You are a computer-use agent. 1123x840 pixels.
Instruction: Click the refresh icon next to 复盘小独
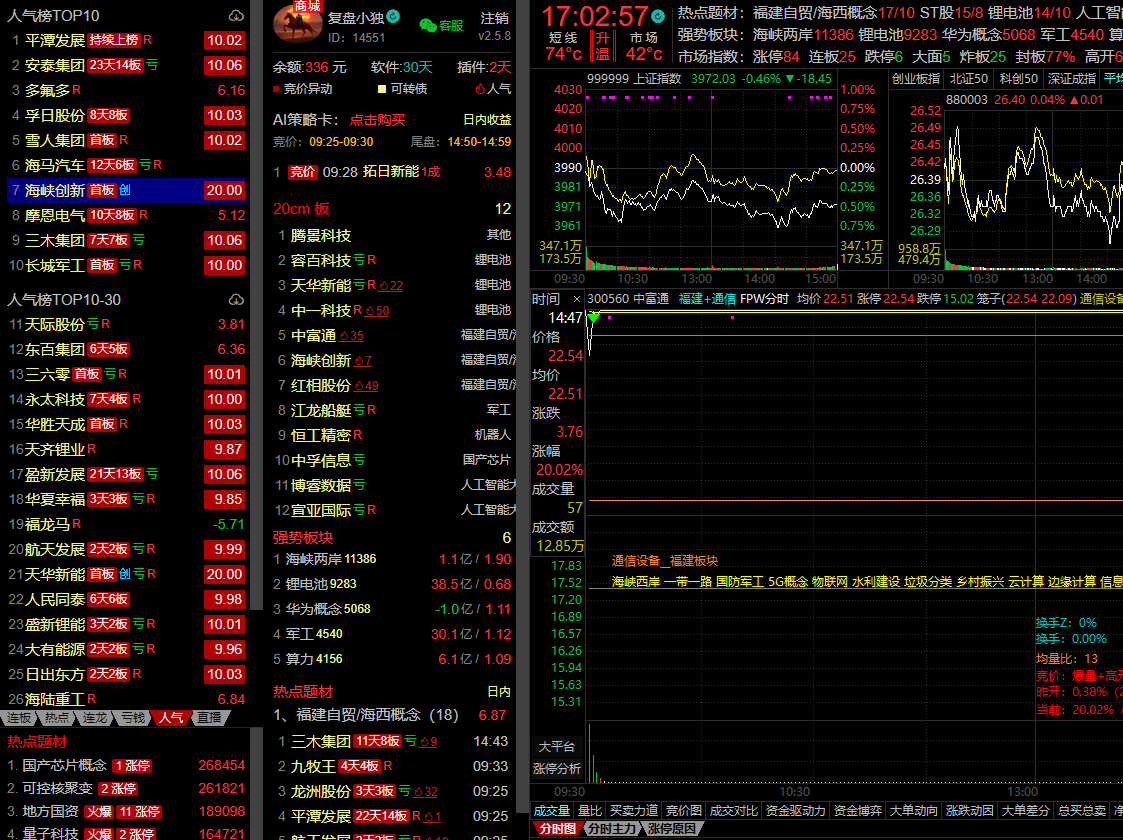(x=393, y=17)
